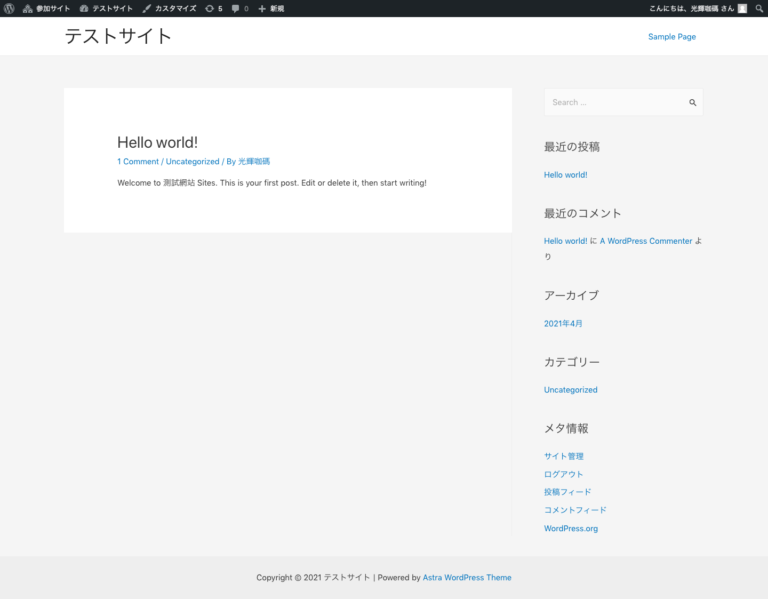The width and height of the screenshot is (768, 599).
Task: Open the サイト管理 site admin link
Action: coord(563,456)
